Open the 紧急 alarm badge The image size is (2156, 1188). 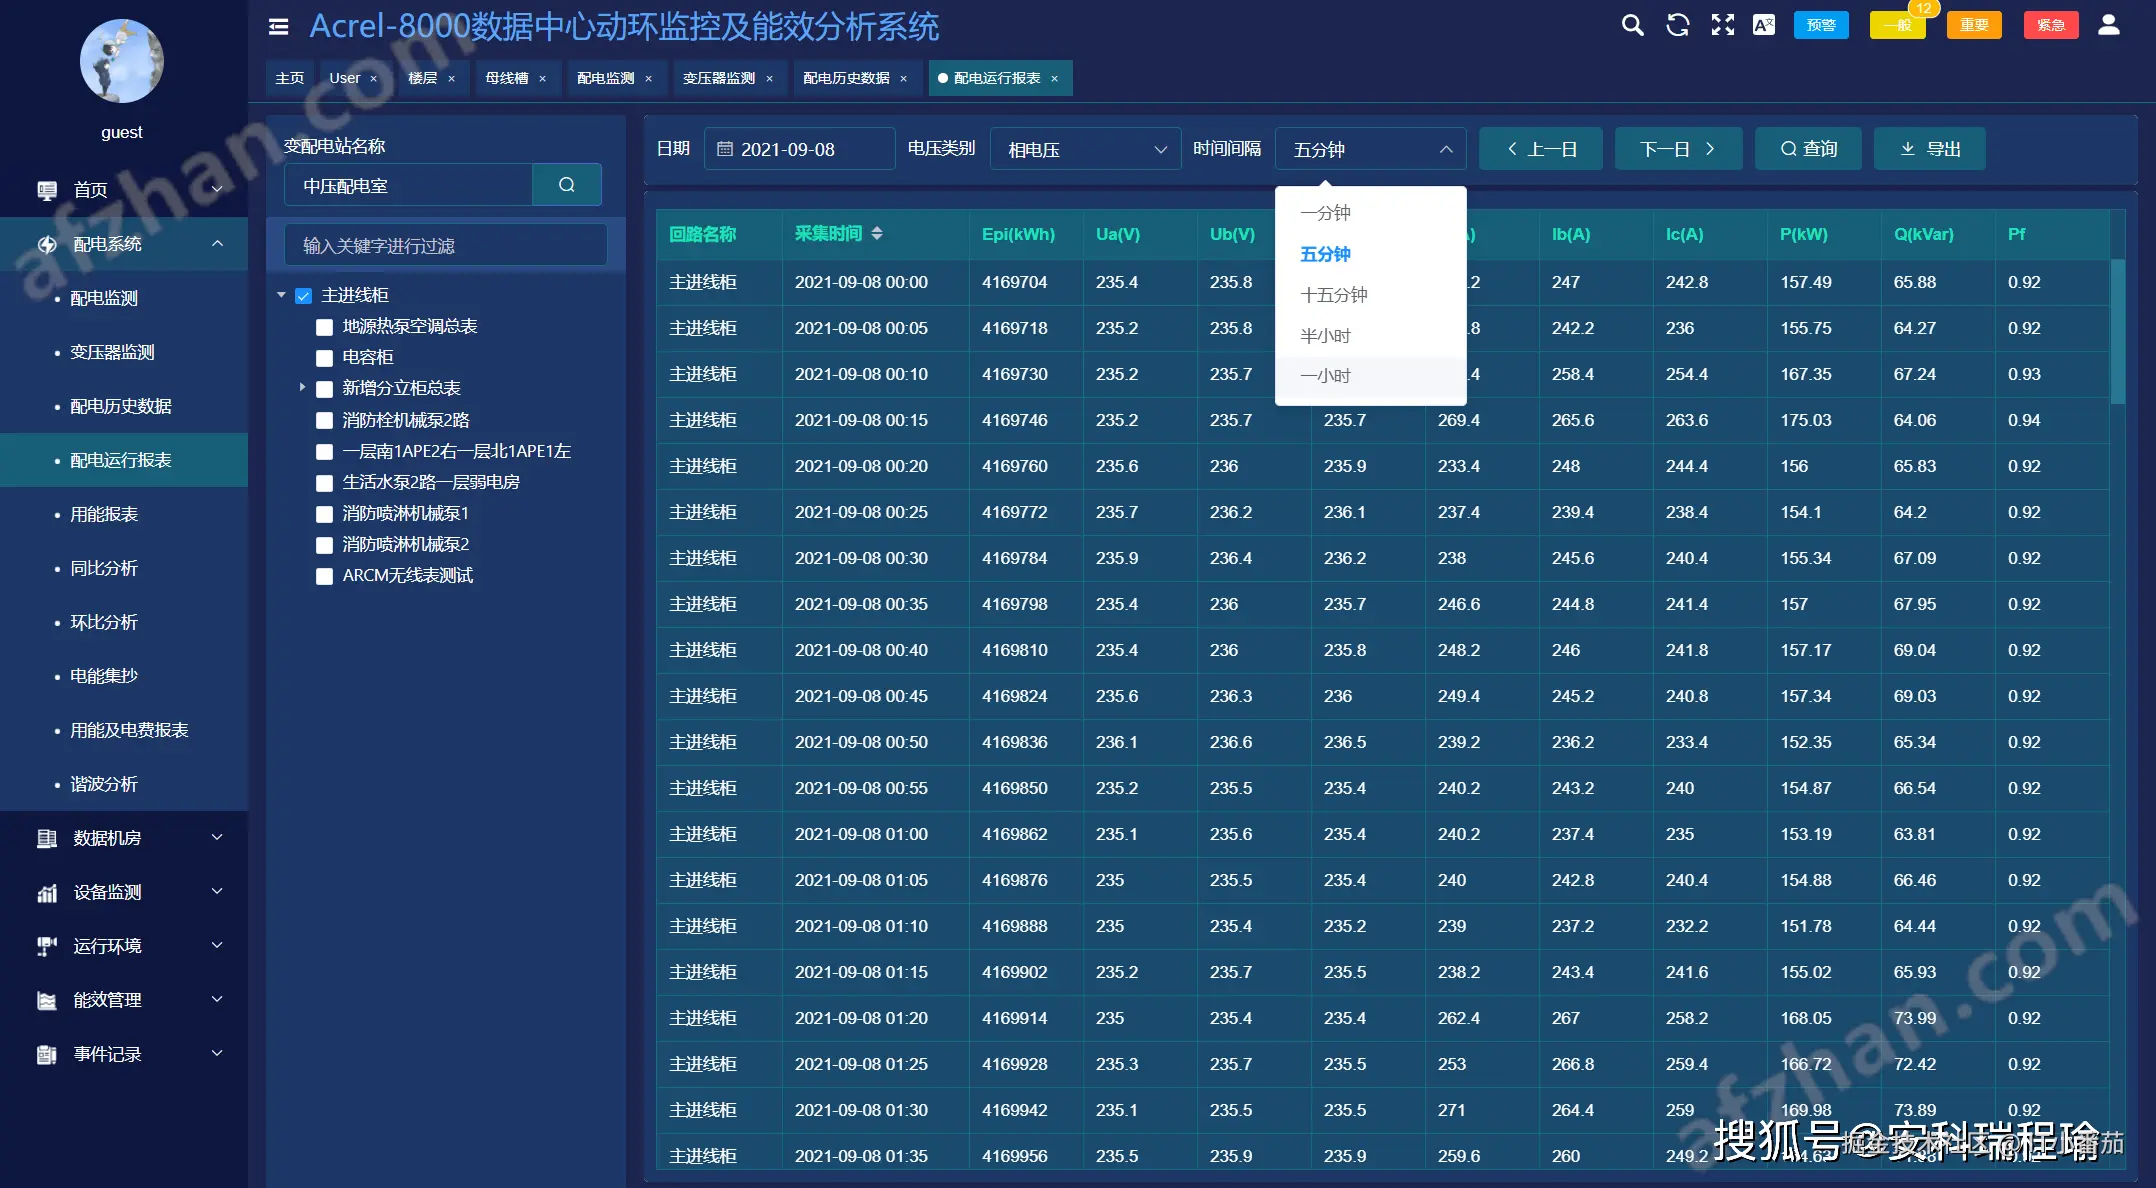[x=2051, y=25]
